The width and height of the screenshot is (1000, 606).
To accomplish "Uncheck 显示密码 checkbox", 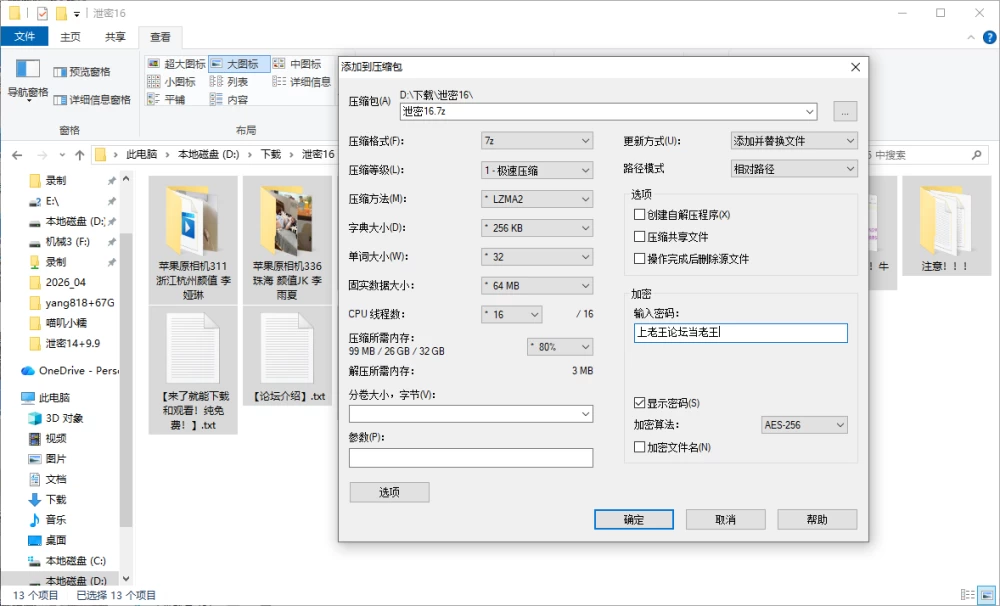I will pyautogui.click(x=639, y=403).
